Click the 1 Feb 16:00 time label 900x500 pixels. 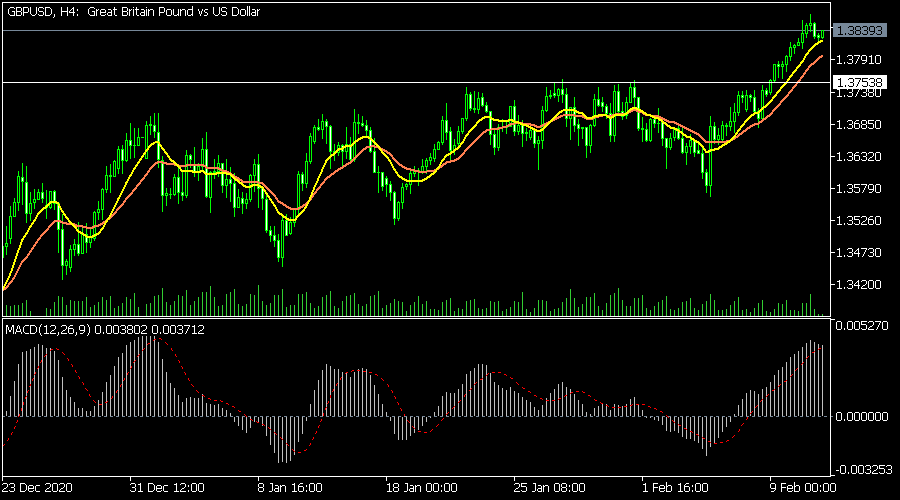[x=673, y=487]
